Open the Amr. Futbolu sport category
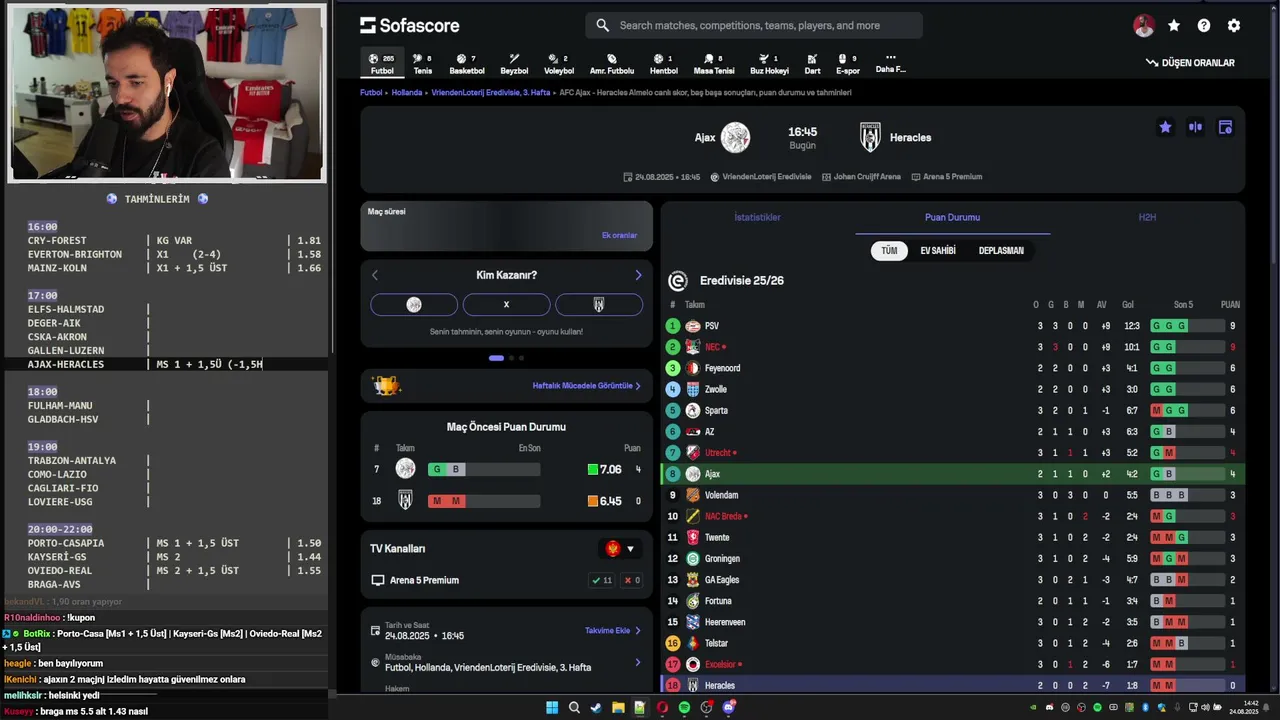The image size is (1280, 720). 612,64
